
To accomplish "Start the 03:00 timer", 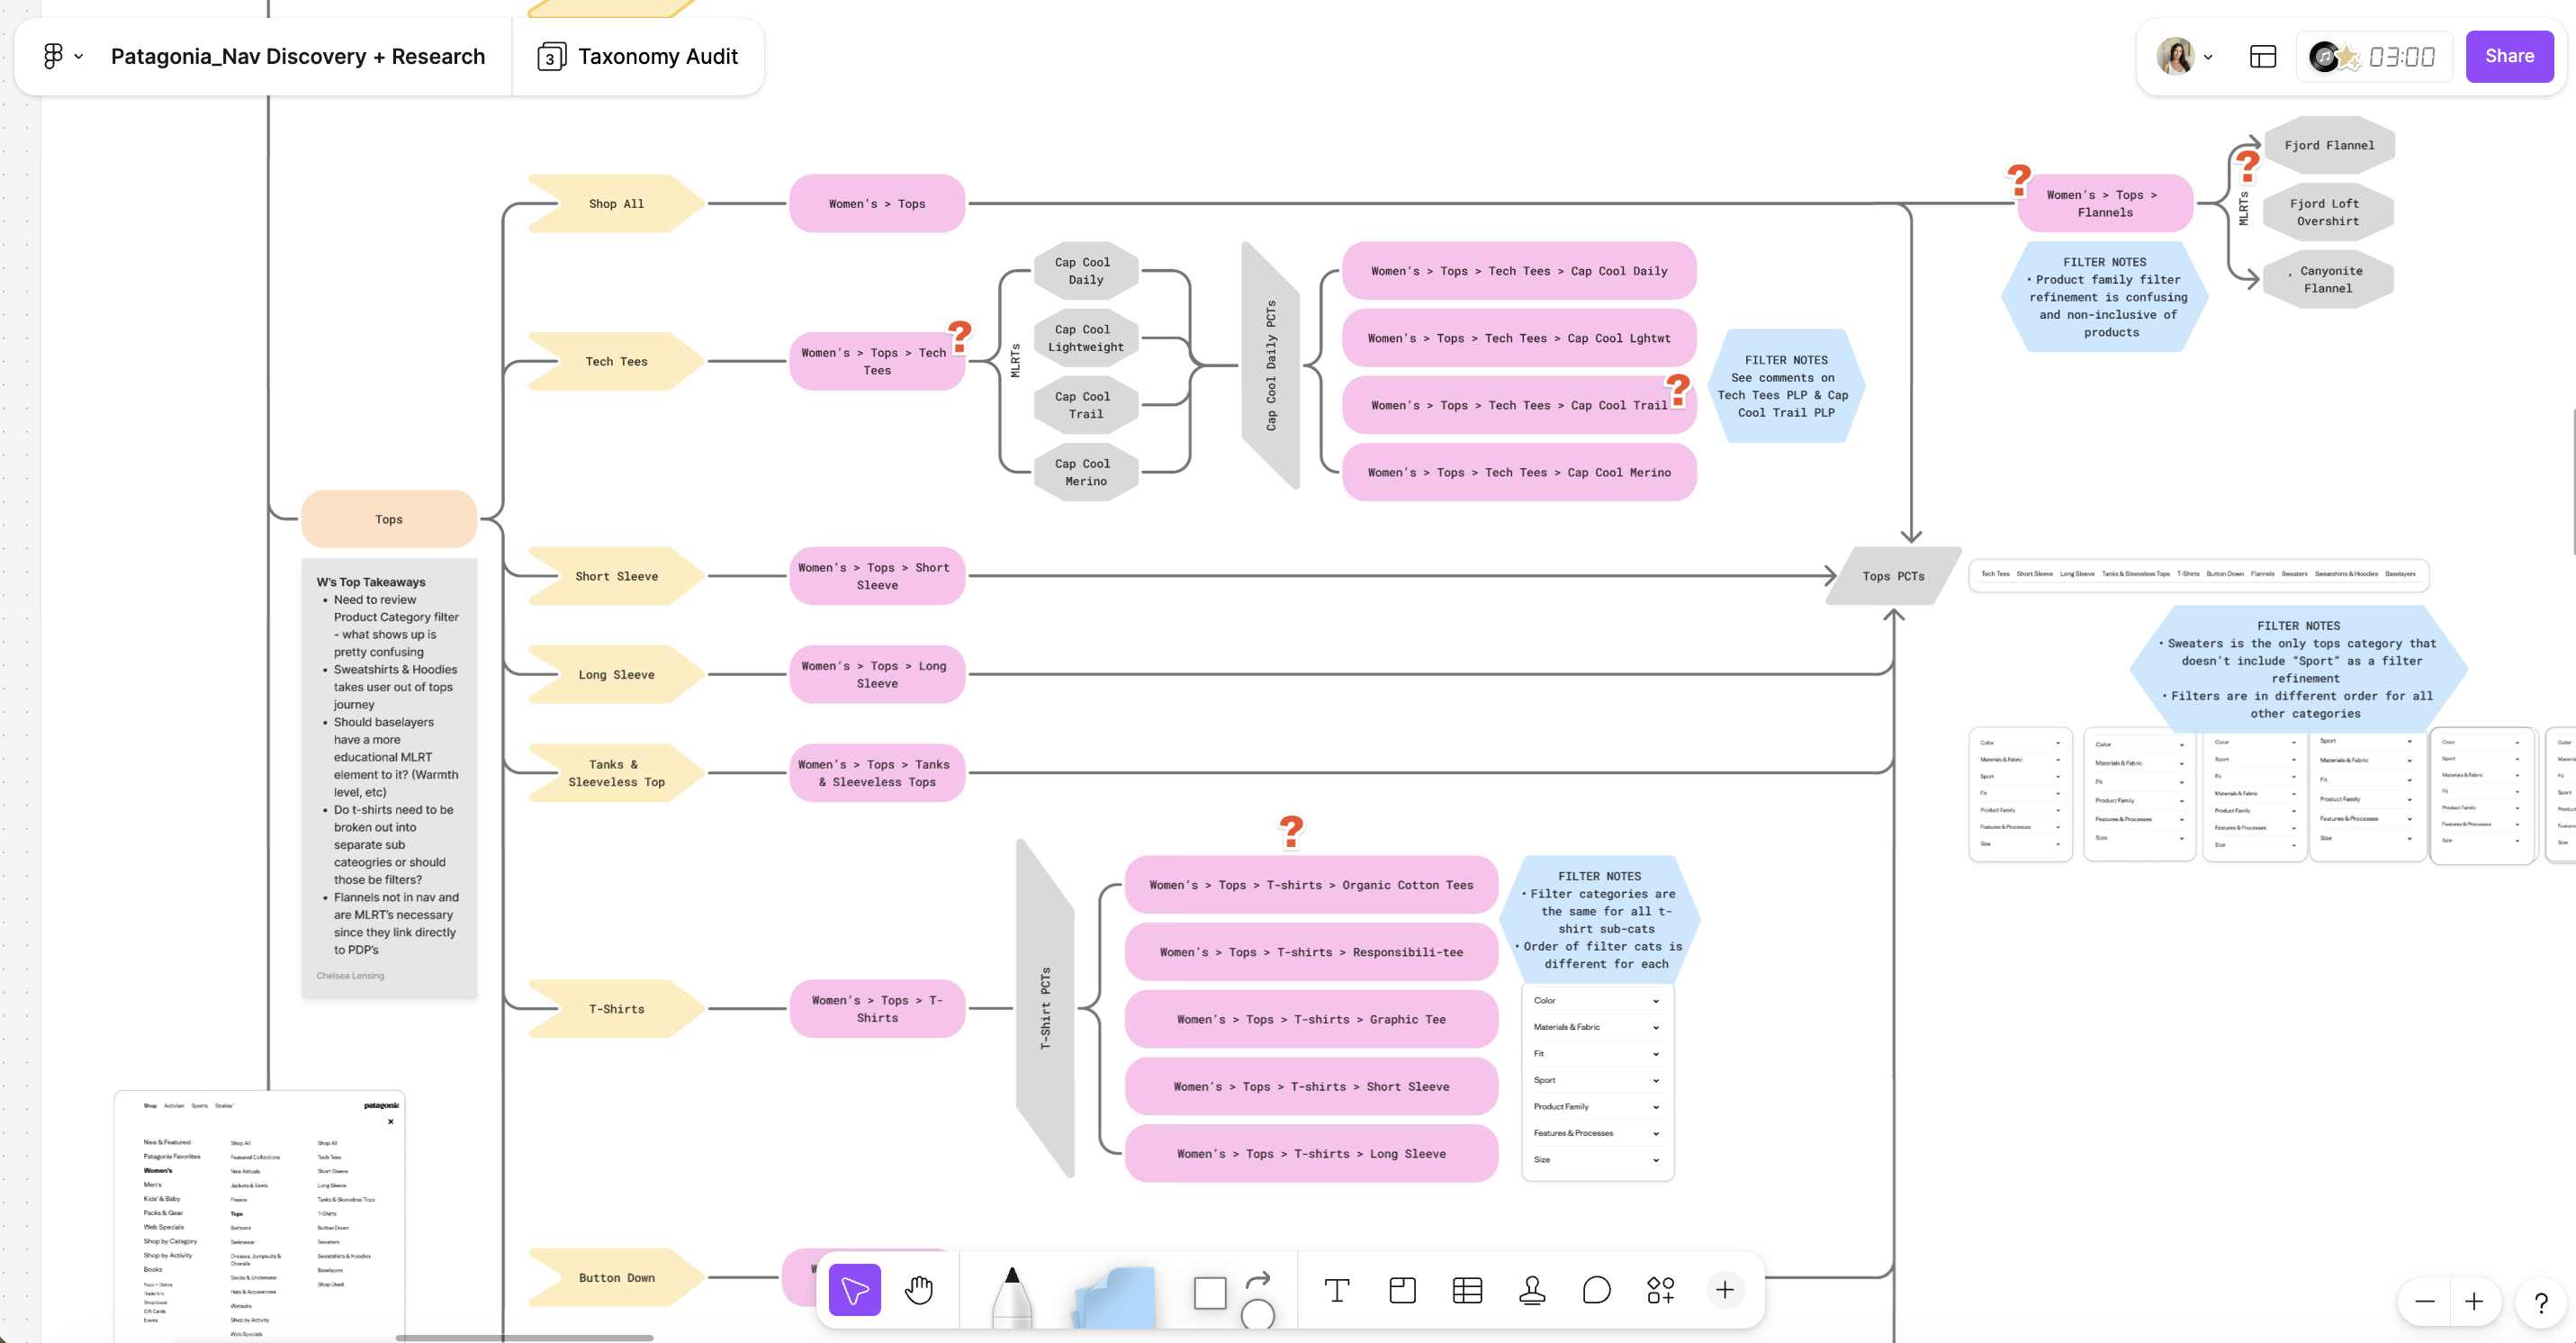I will click(x=2400, y=57).
